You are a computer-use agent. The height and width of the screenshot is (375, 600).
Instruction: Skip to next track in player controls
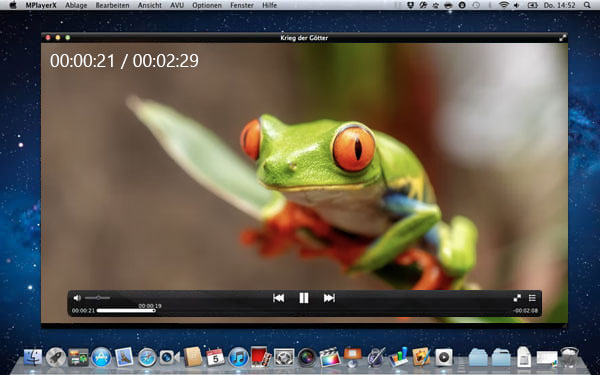click(x=329, y=298)
